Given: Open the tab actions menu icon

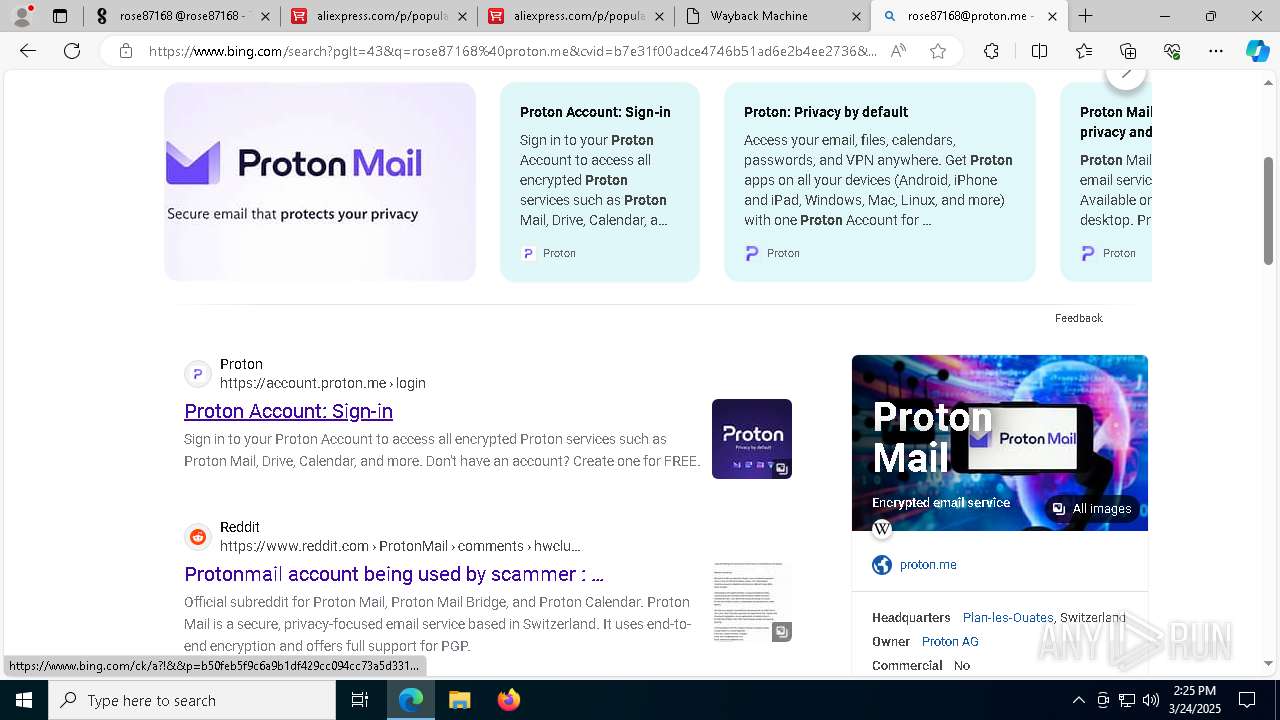Looking at the screenshot, I should (60, 16).
